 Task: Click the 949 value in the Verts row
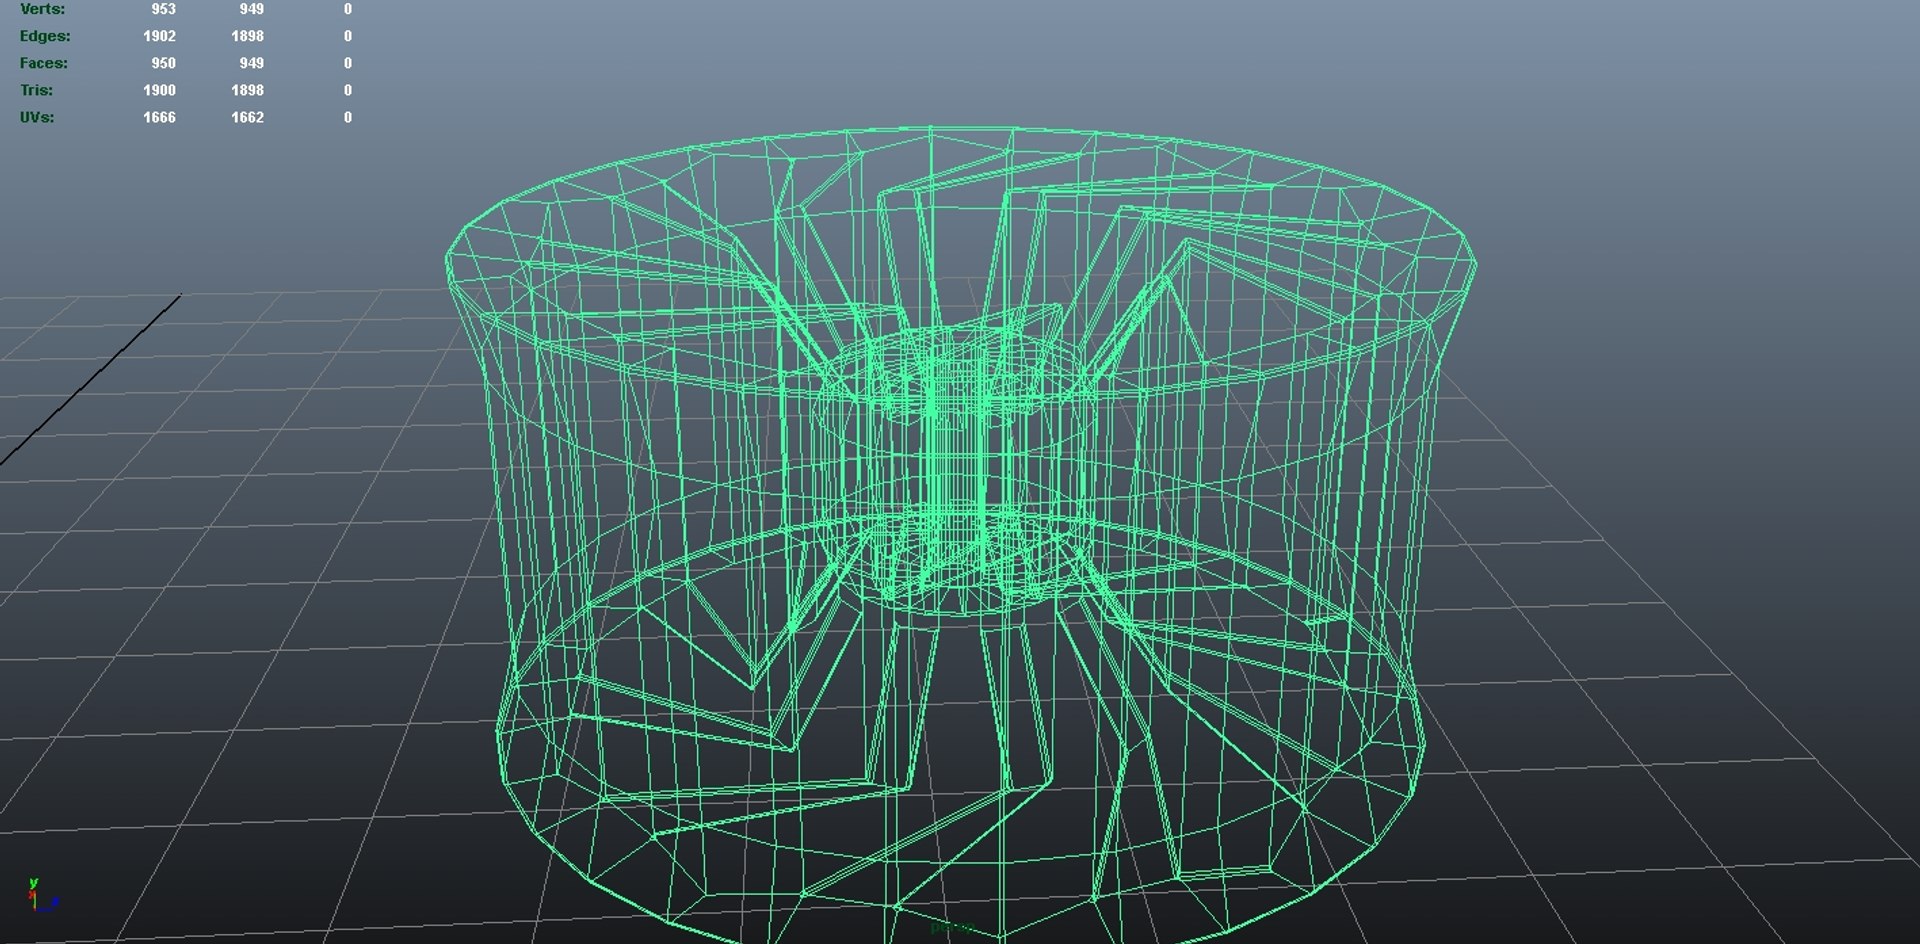[251, 9]
